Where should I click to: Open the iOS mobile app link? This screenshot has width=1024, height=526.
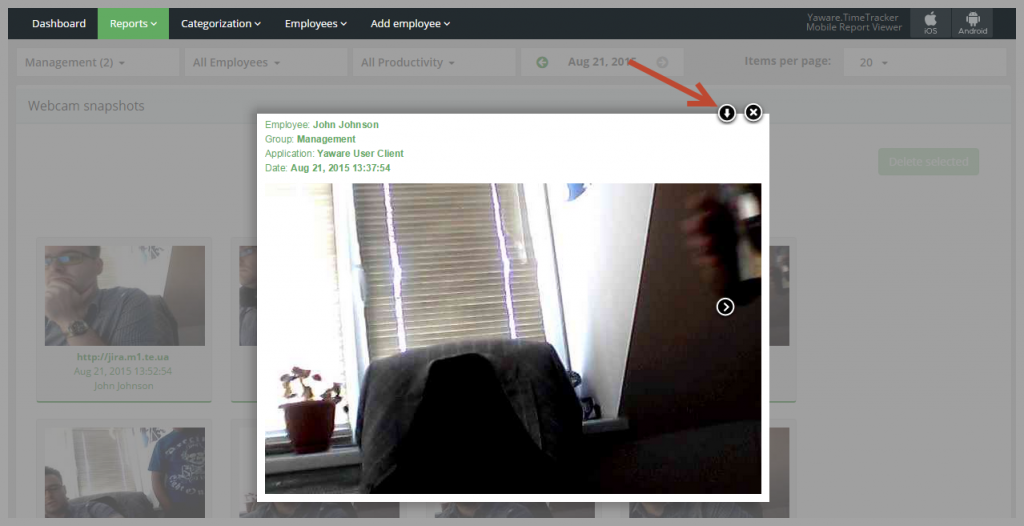[x=931, y=24]
